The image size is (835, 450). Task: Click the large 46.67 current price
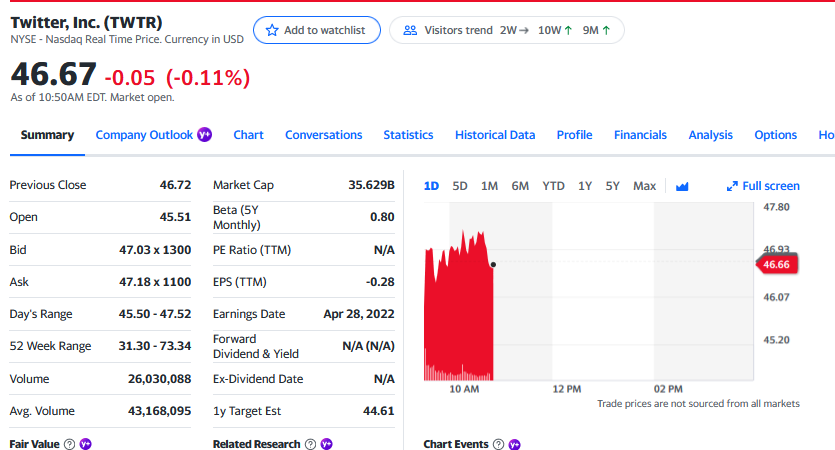[x=54, y=74]
